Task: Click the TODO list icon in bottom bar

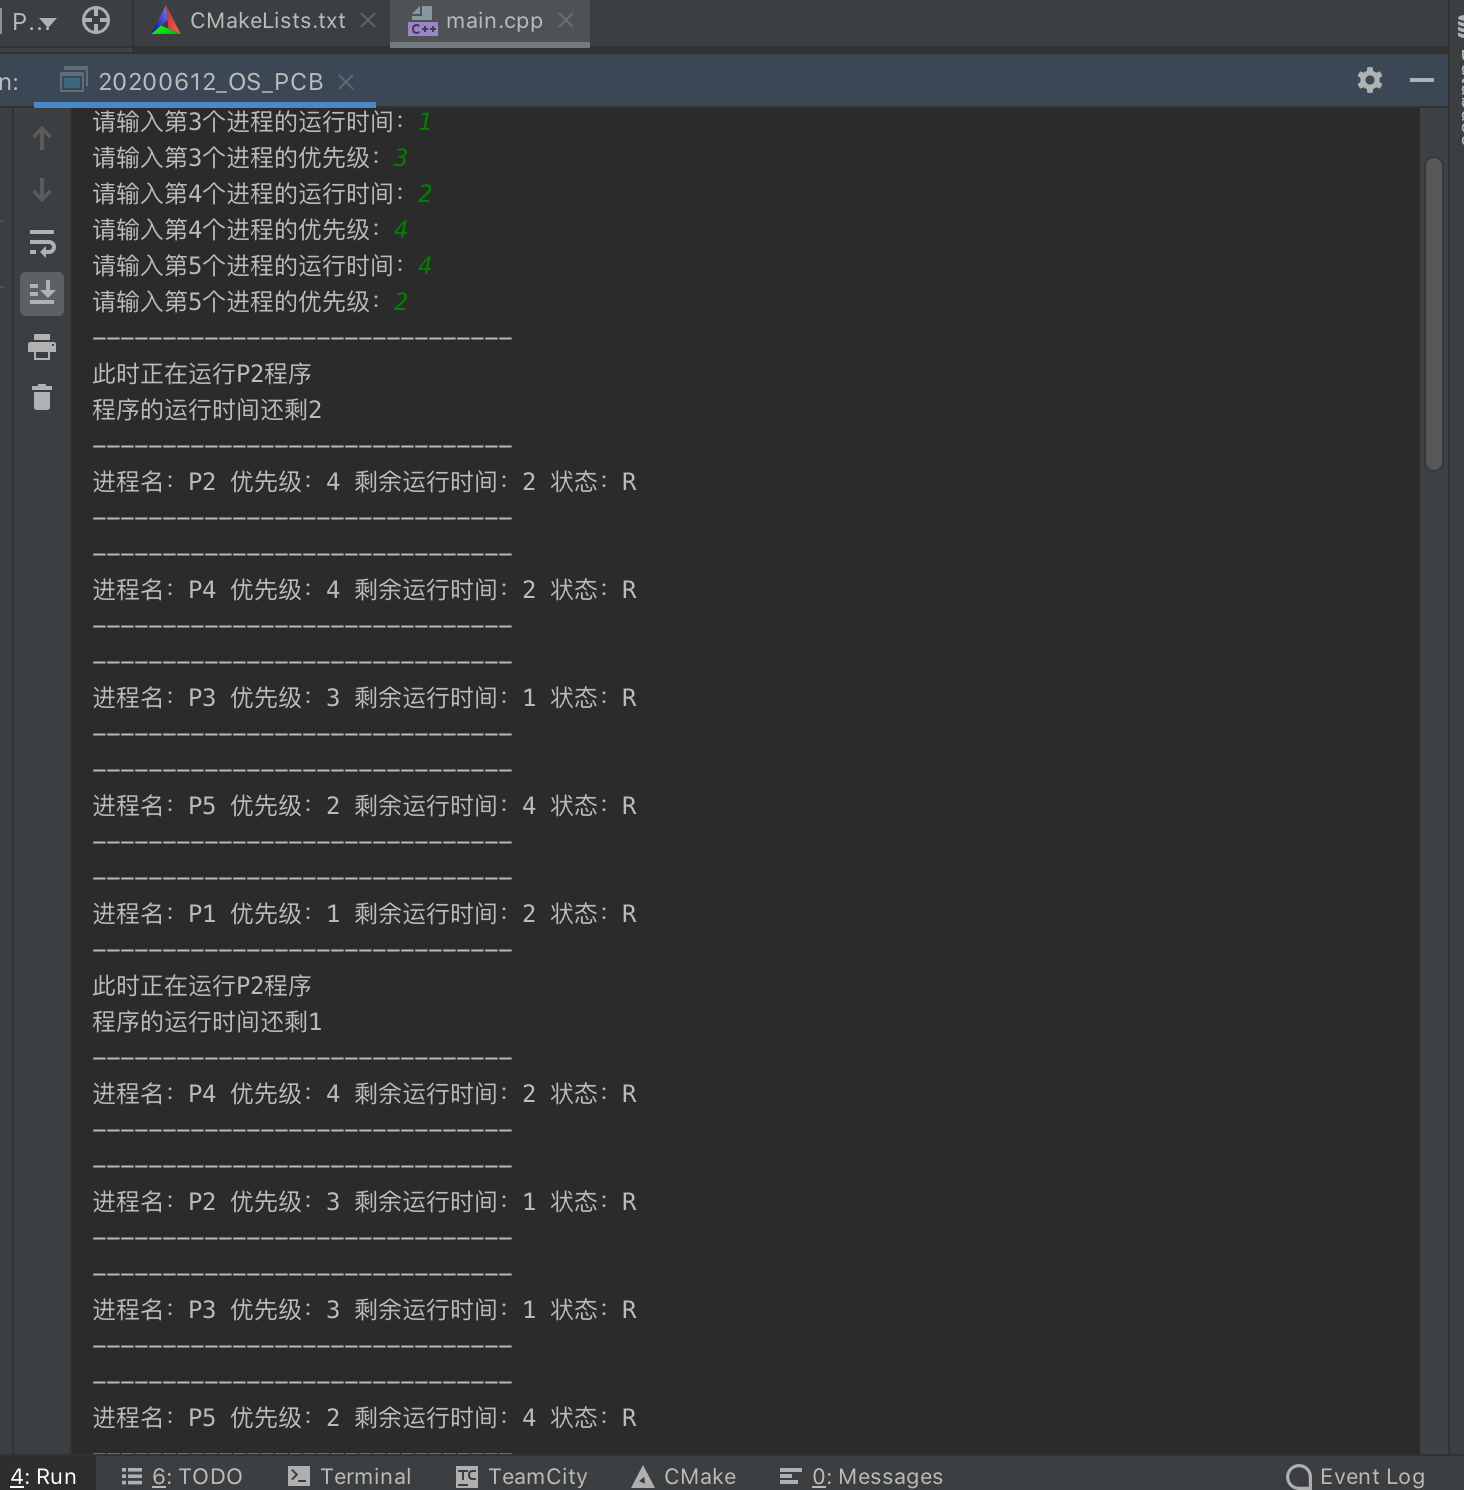Action: tap(132, 1476)
